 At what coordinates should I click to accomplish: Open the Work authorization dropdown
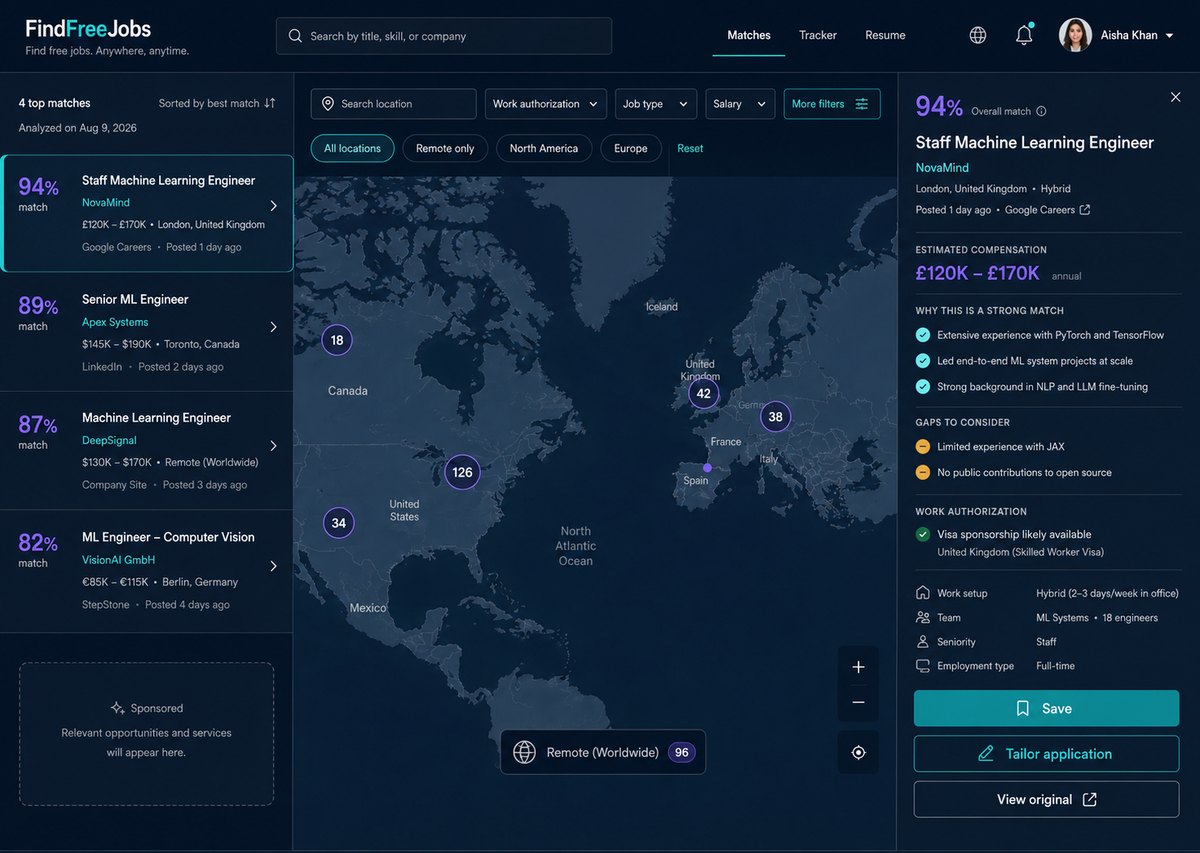tap(546, 104)
